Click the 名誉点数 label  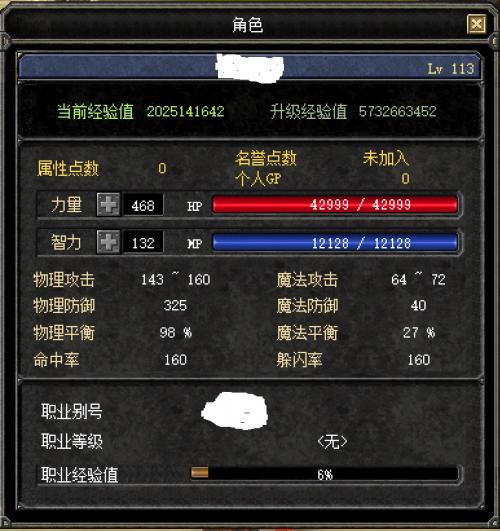point(266,158)
